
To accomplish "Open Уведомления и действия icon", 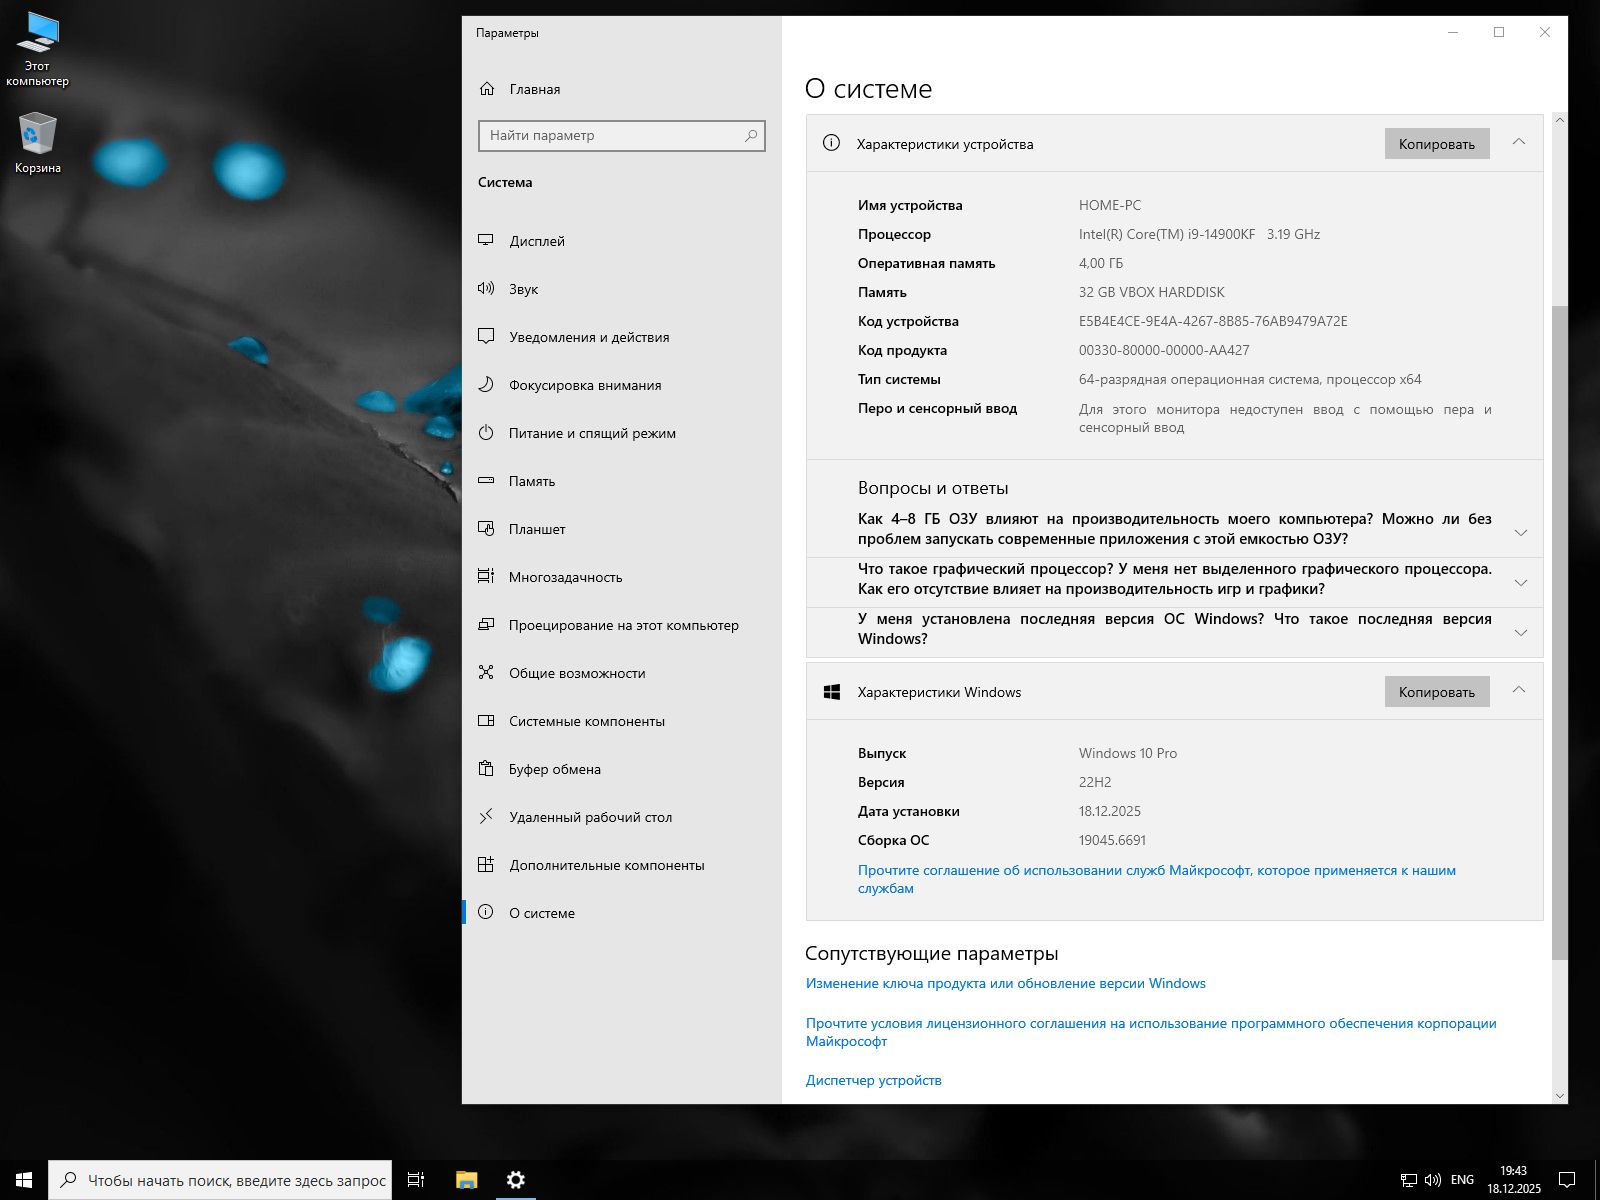I will click(x=487, y=337).
